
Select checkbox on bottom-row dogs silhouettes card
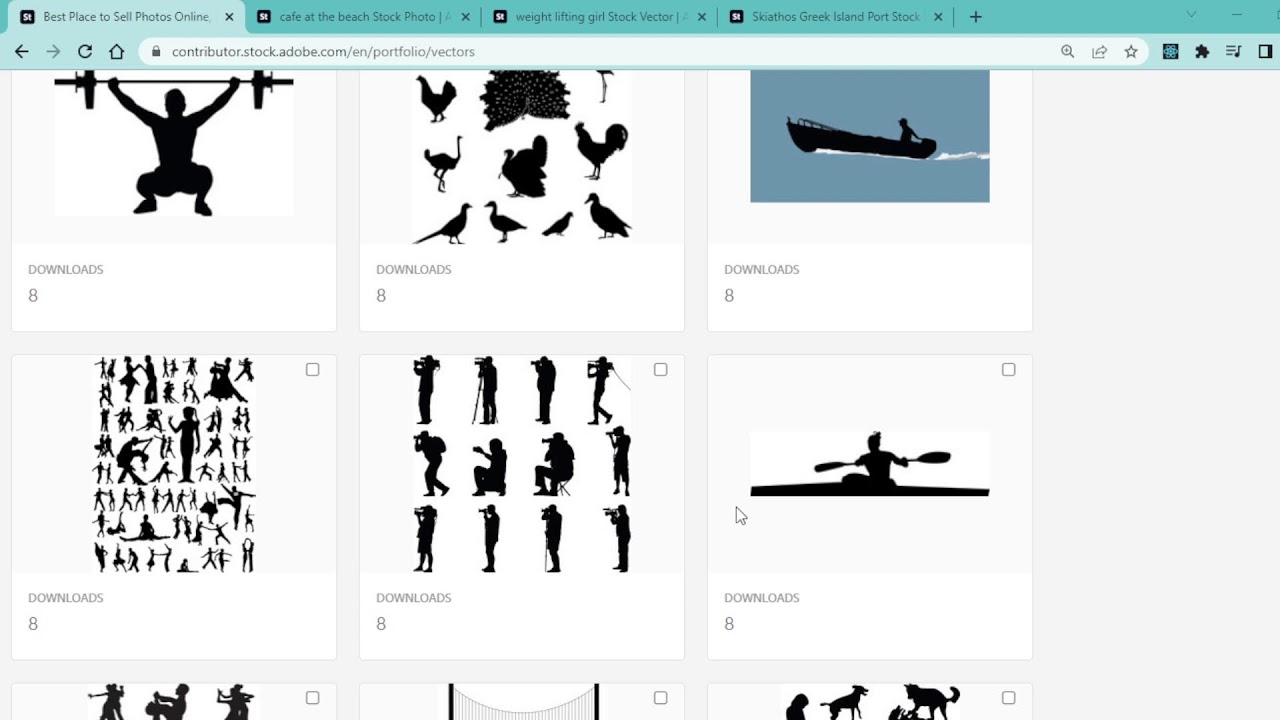pyautogui.click(x=1008, y=698)
